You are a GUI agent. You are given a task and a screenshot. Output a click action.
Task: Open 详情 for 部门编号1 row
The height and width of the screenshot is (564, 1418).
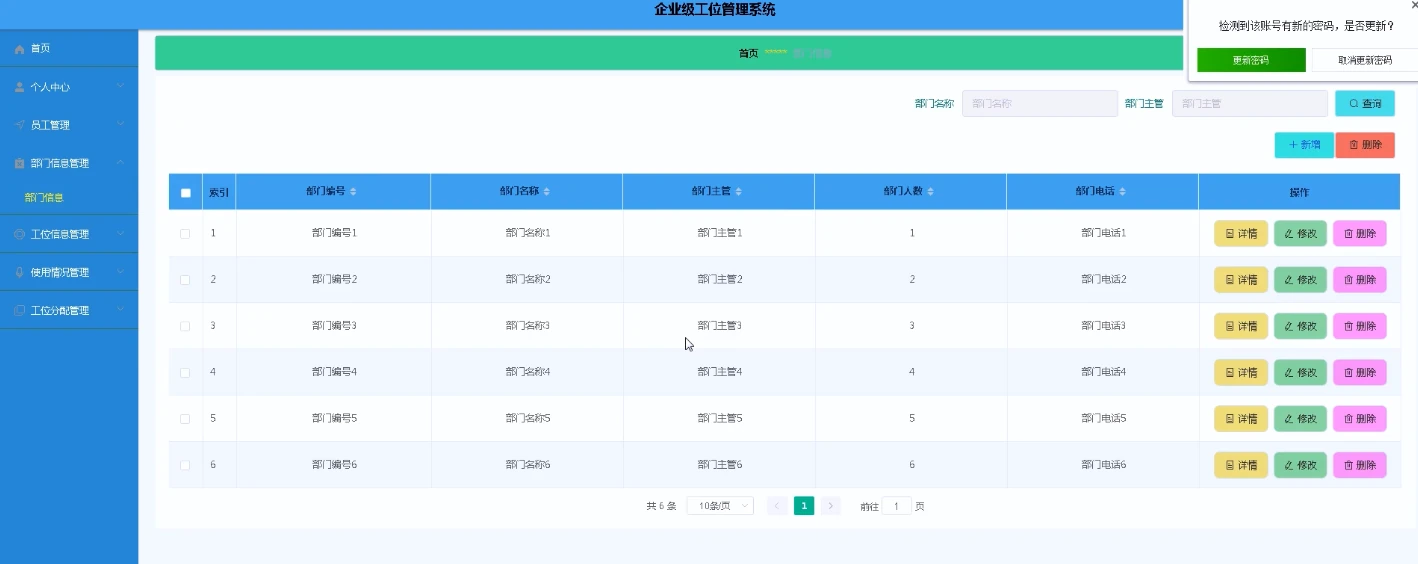(x=1241, y=234)
